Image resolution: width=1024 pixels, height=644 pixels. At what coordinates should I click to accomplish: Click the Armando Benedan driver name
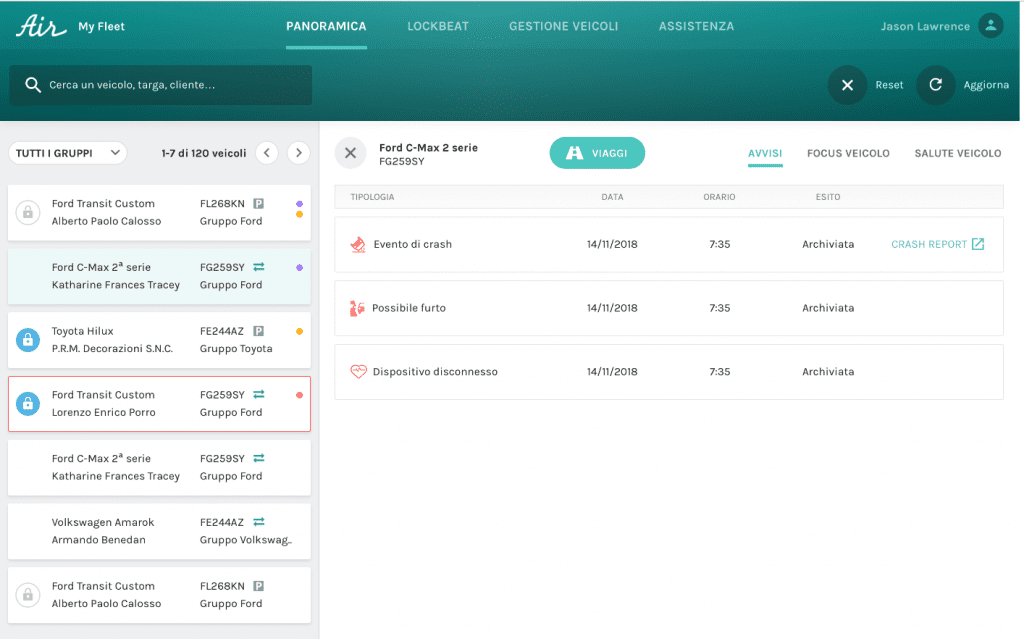coord(99,539)
